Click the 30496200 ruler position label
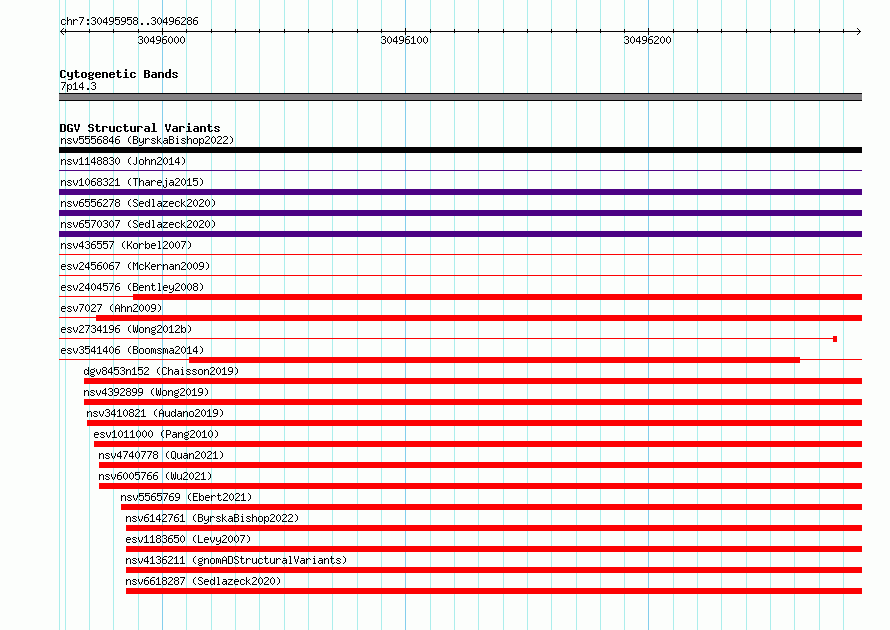Image resolution: width=890 pixels, height=630 pixels. 648,40
